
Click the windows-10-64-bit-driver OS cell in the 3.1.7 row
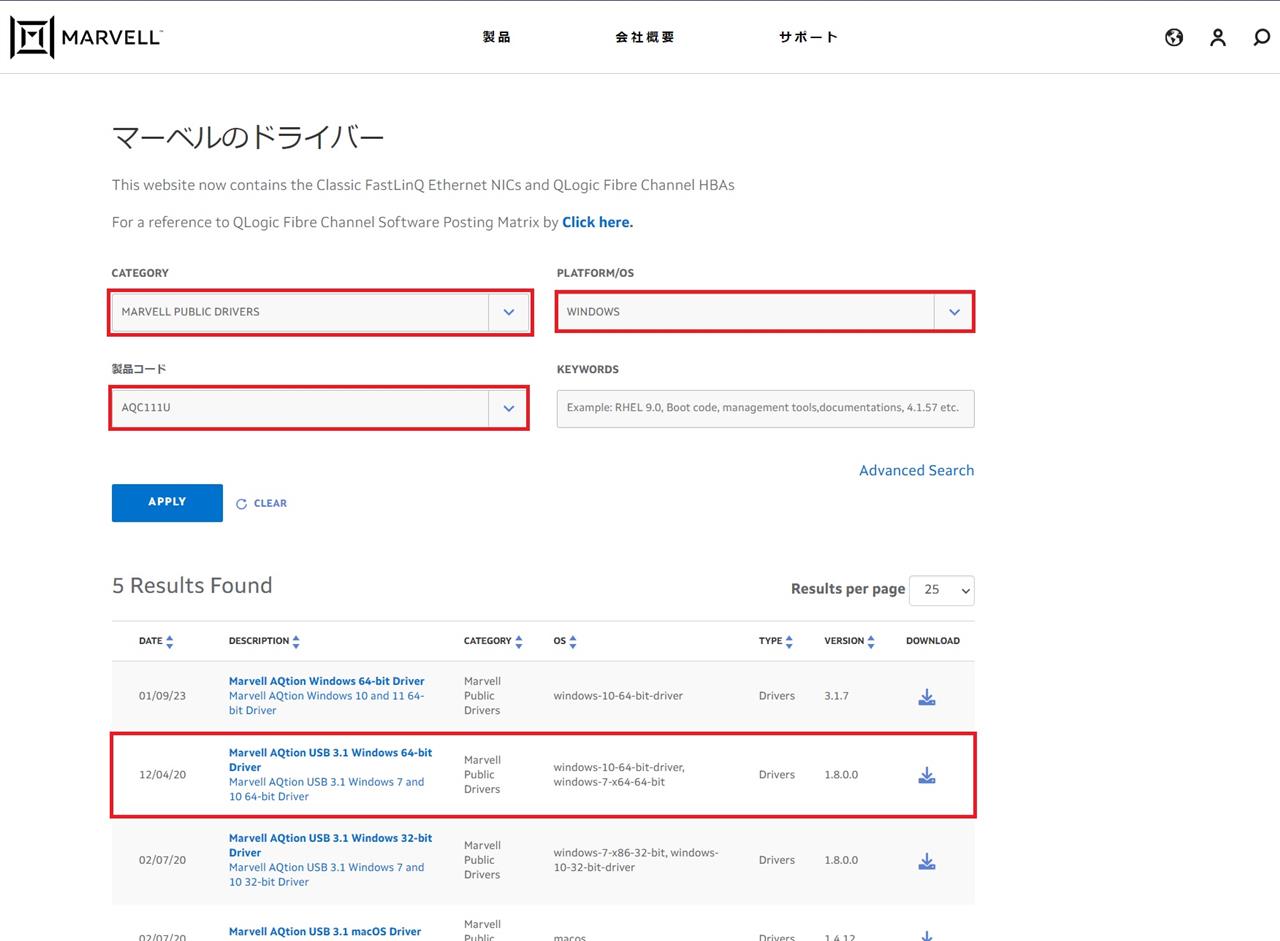point(618,696)
